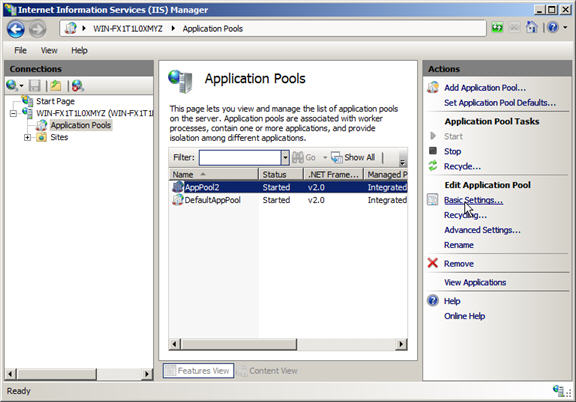Viewport: 576px width, 402px height.
Task: Open the Go button dropdown arrow
Action: pyautogui.click(x=325, y=158)
